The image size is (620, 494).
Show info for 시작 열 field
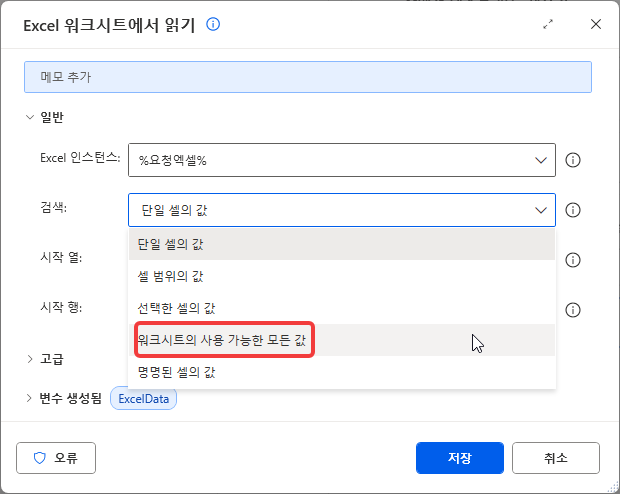pos(573,260)
